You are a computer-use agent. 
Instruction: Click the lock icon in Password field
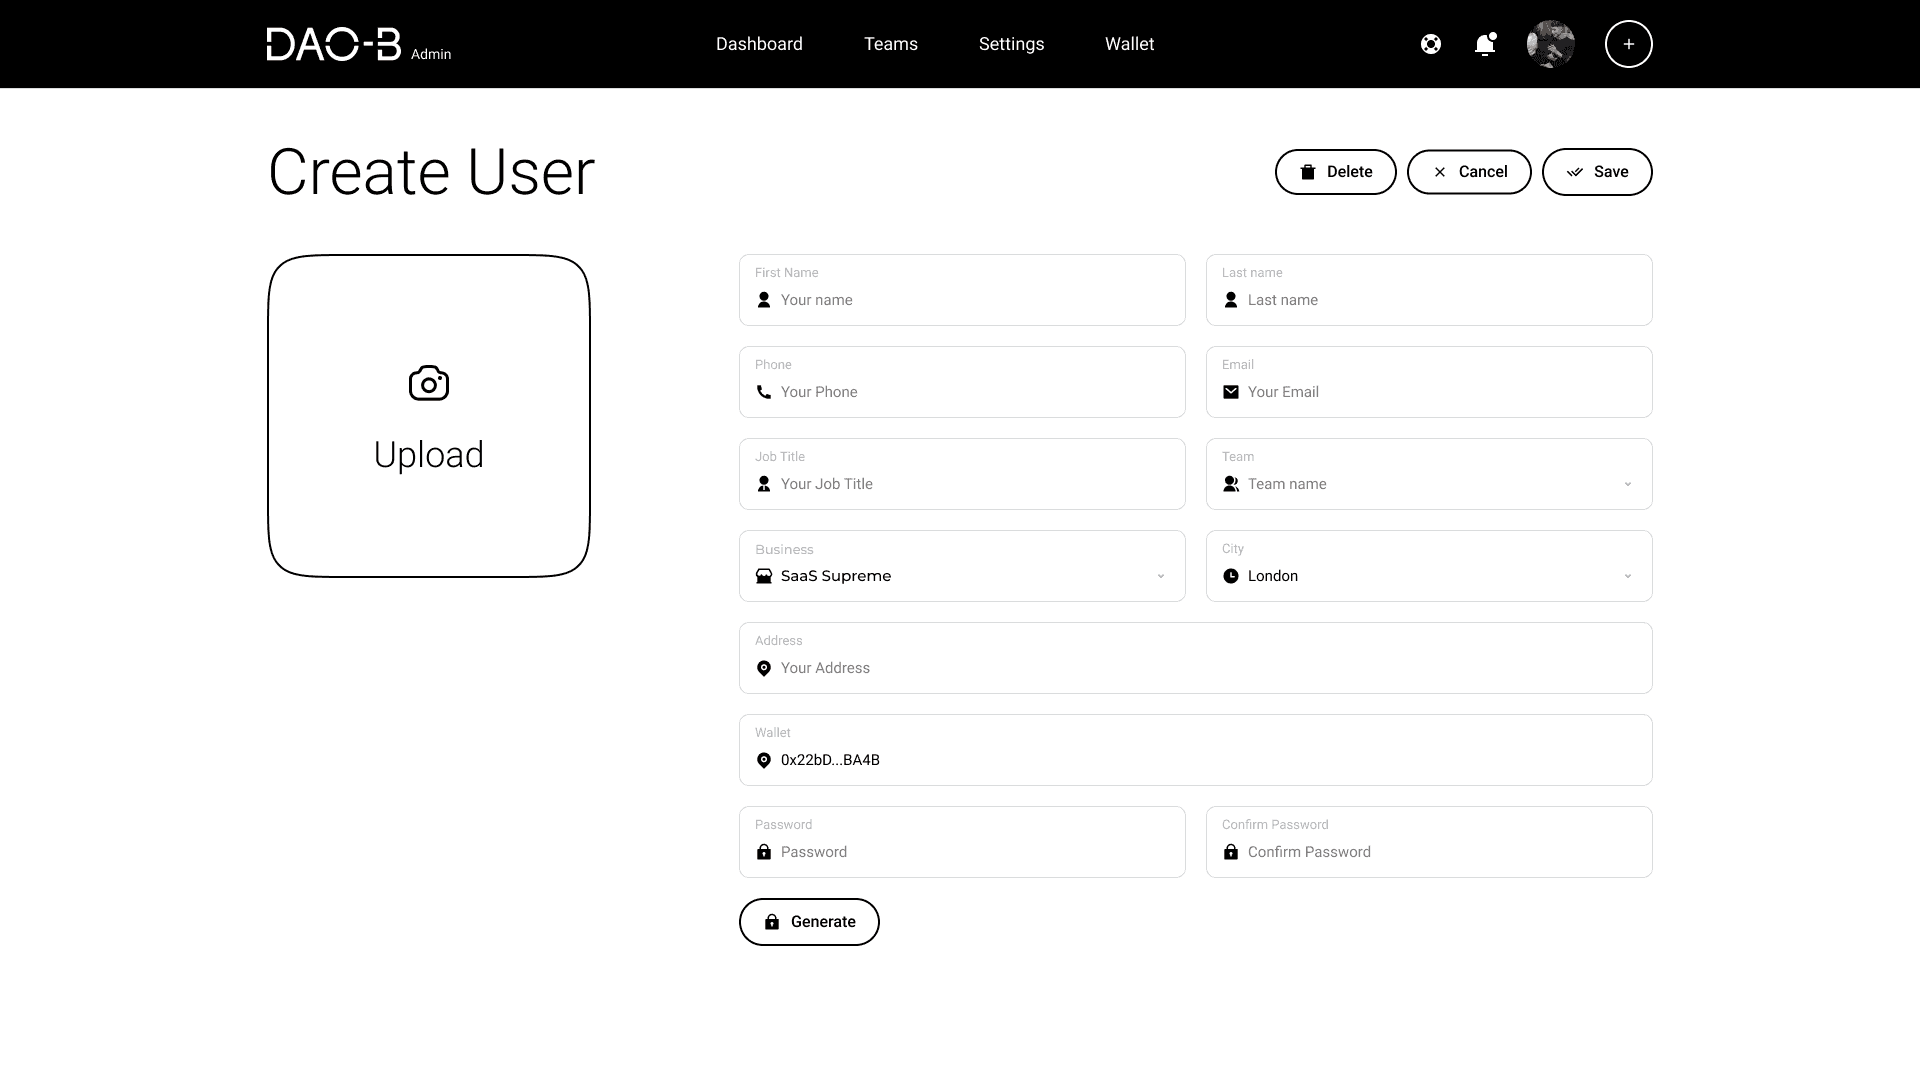point(764,852)
